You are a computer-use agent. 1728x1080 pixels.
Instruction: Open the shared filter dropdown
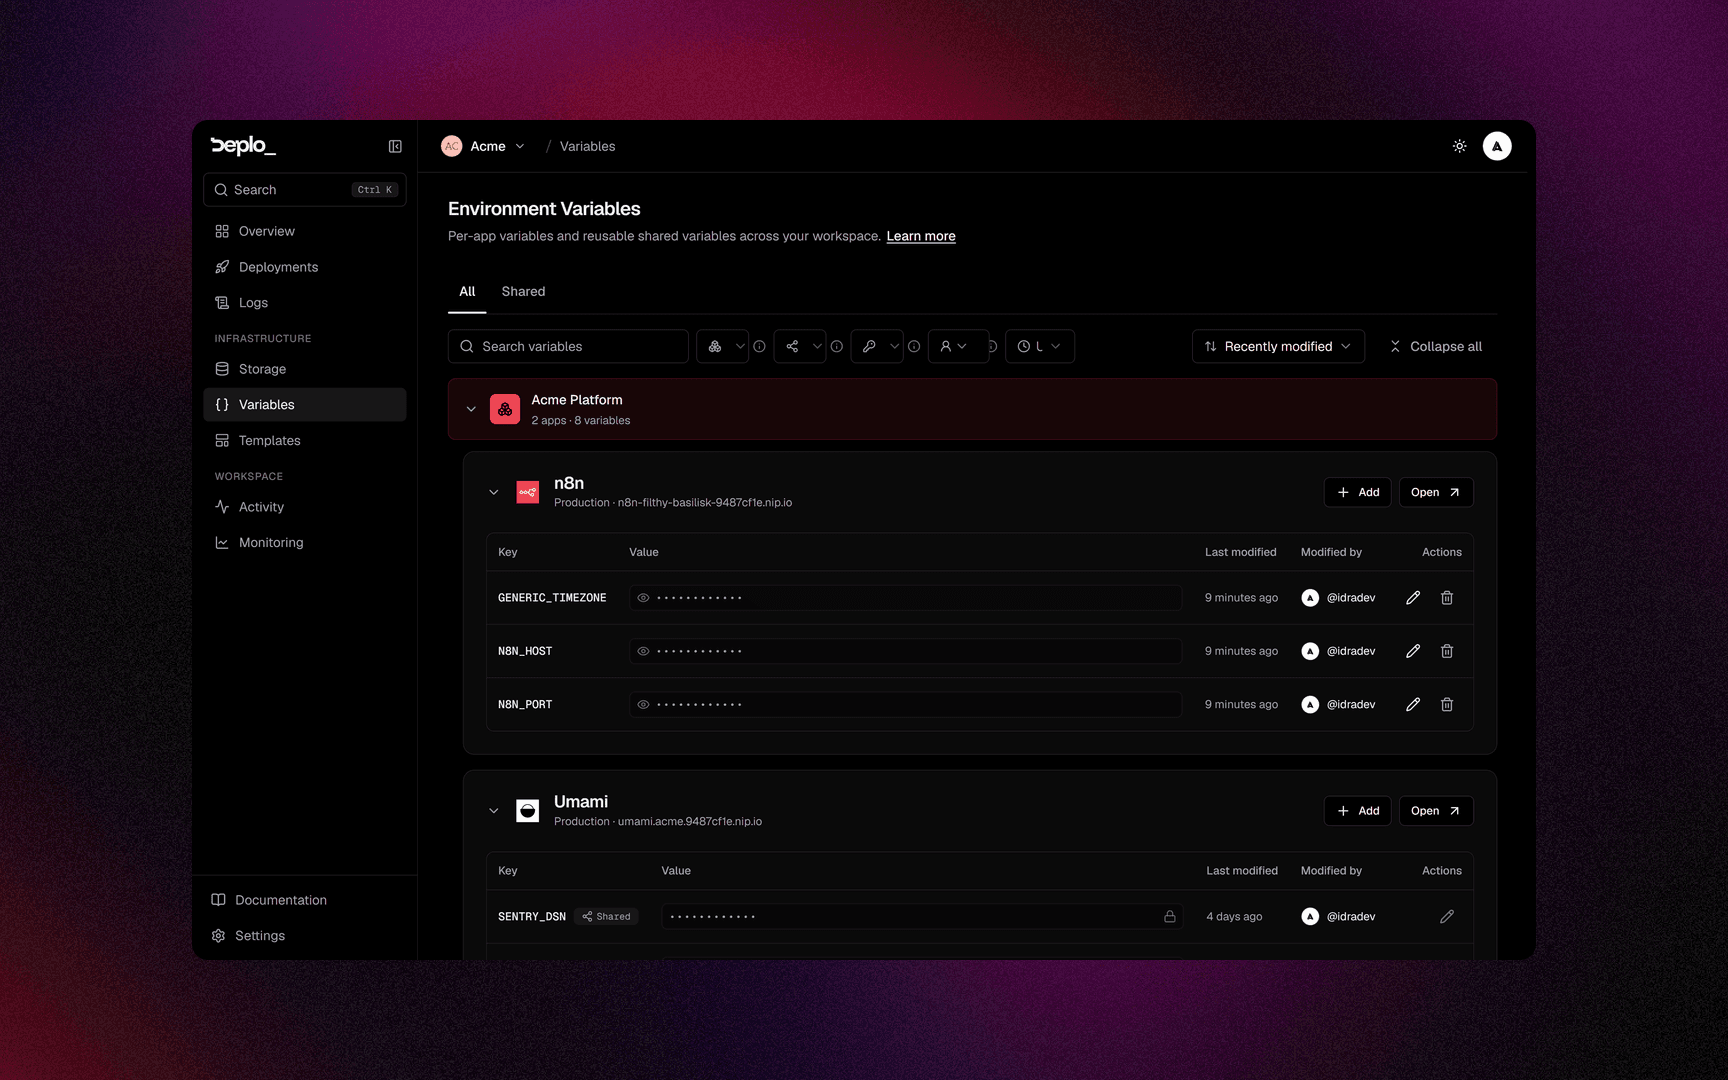point(800,346)
